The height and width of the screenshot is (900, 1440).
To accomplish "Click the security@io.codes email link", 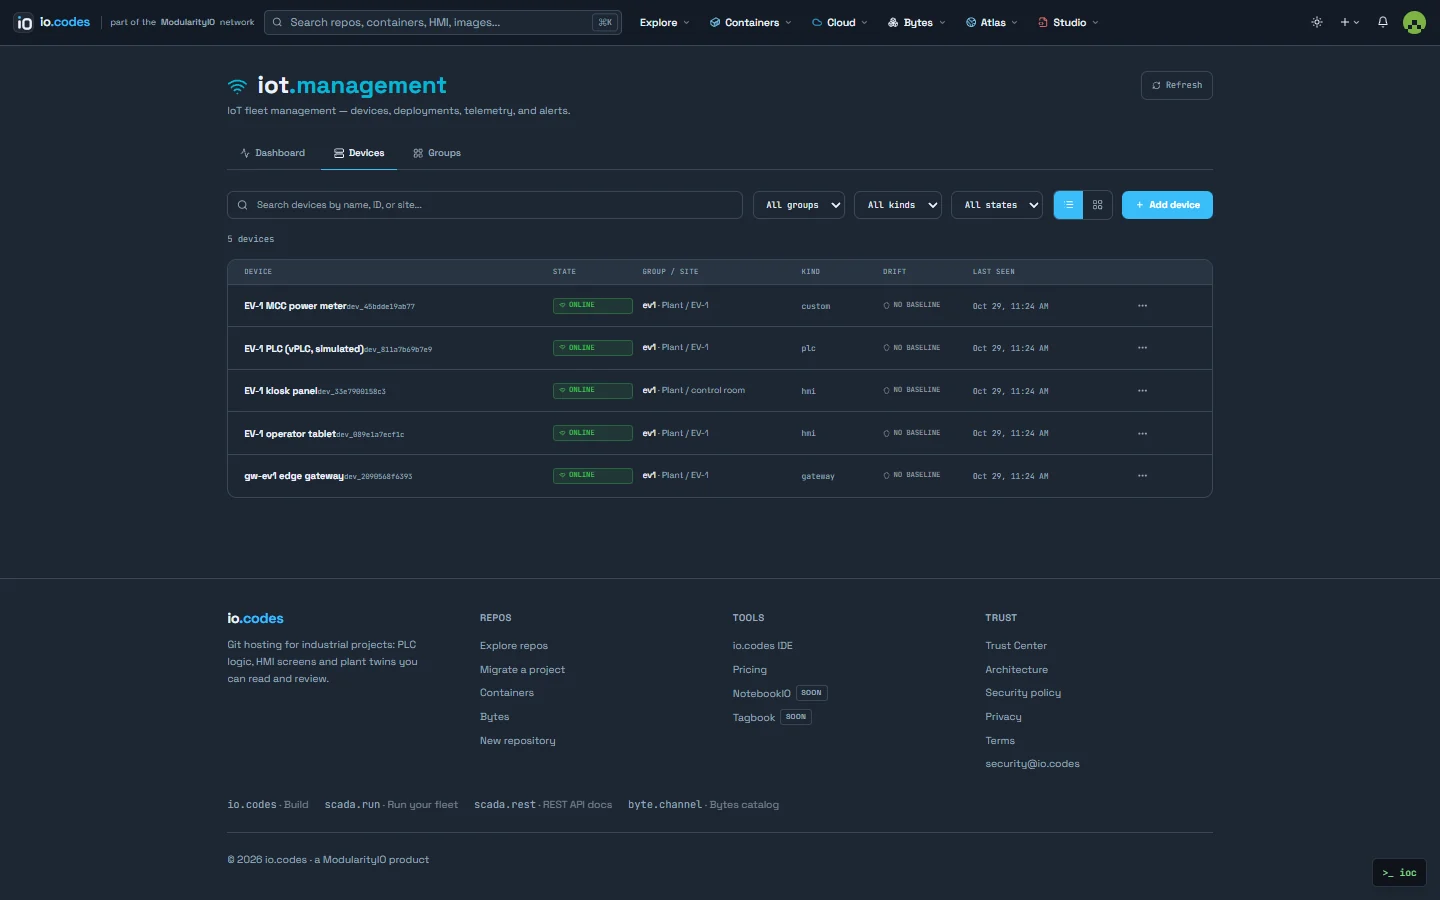I will [1032, 764].
